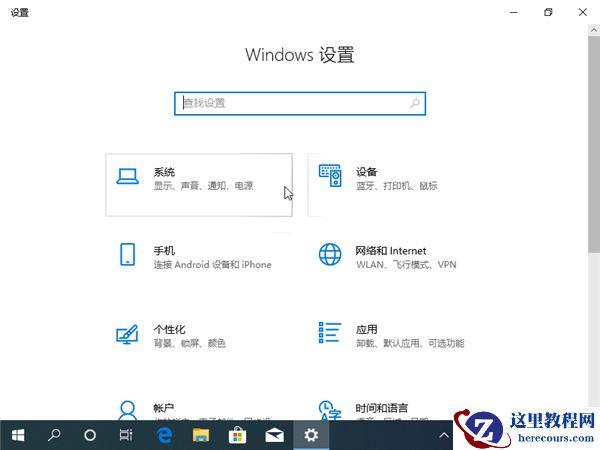Open taskbar Search magnifier

click(x=54, y=435)
